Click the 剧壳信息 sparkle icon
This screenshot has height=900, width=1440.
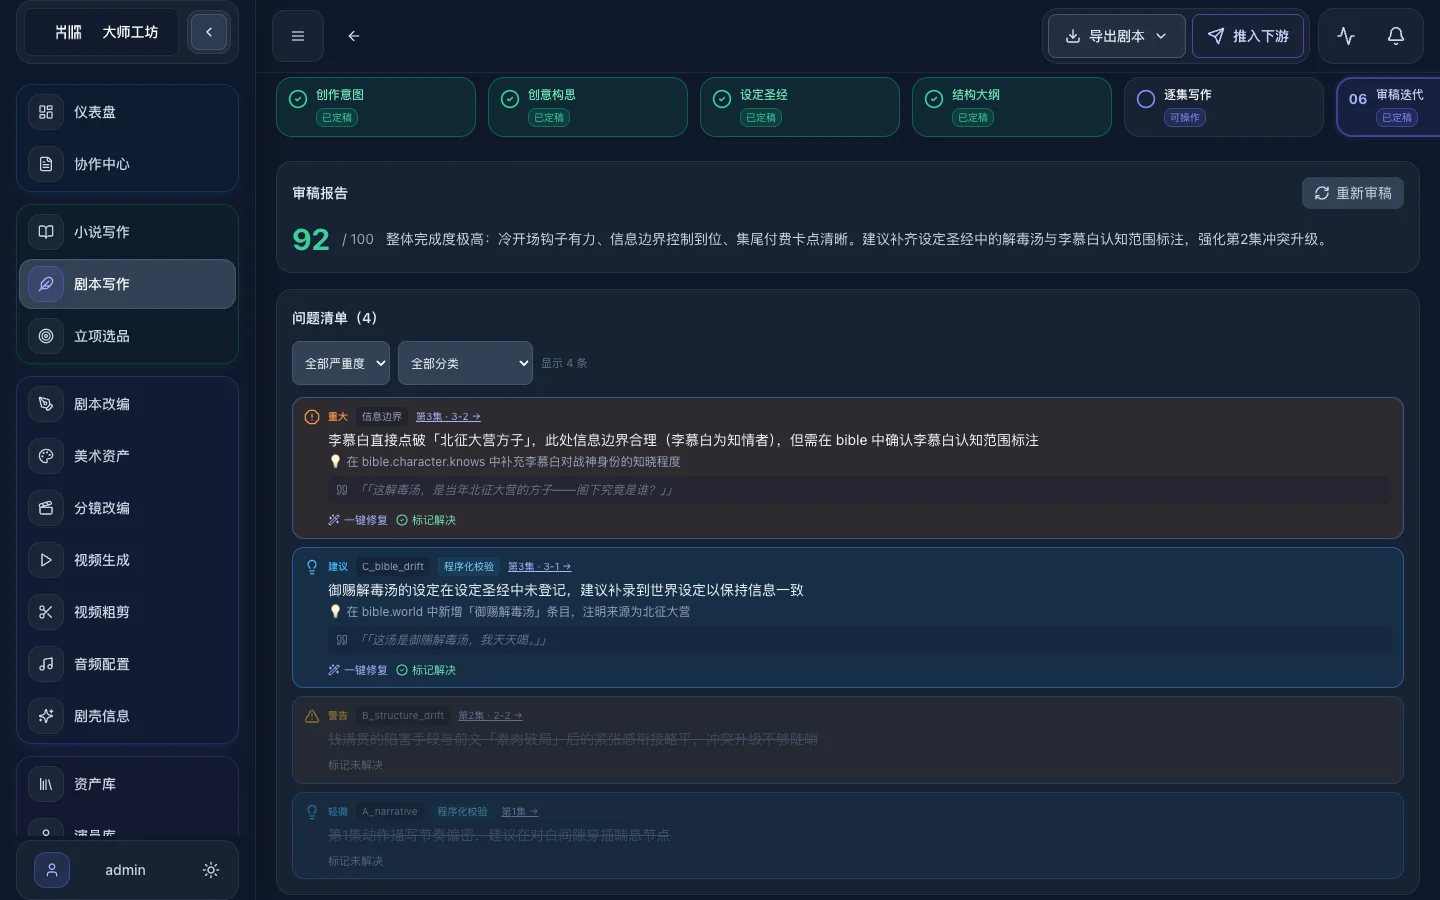46,716
